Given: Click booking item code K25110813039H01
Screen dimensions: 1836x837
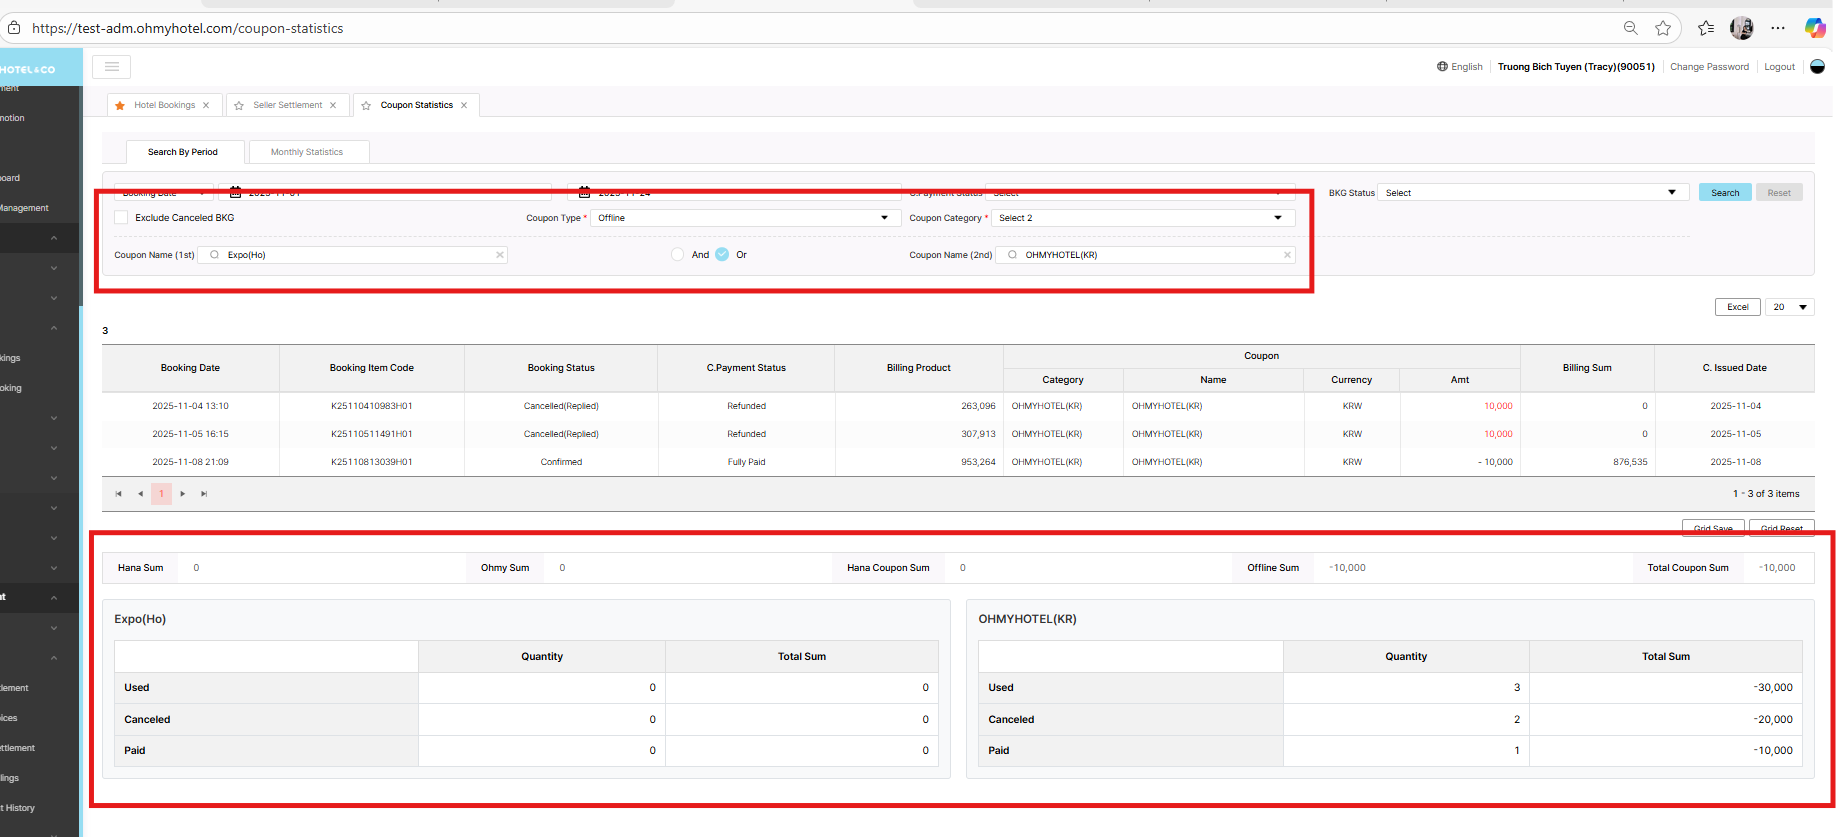Looking at the screenshot, I should [371, 462].
